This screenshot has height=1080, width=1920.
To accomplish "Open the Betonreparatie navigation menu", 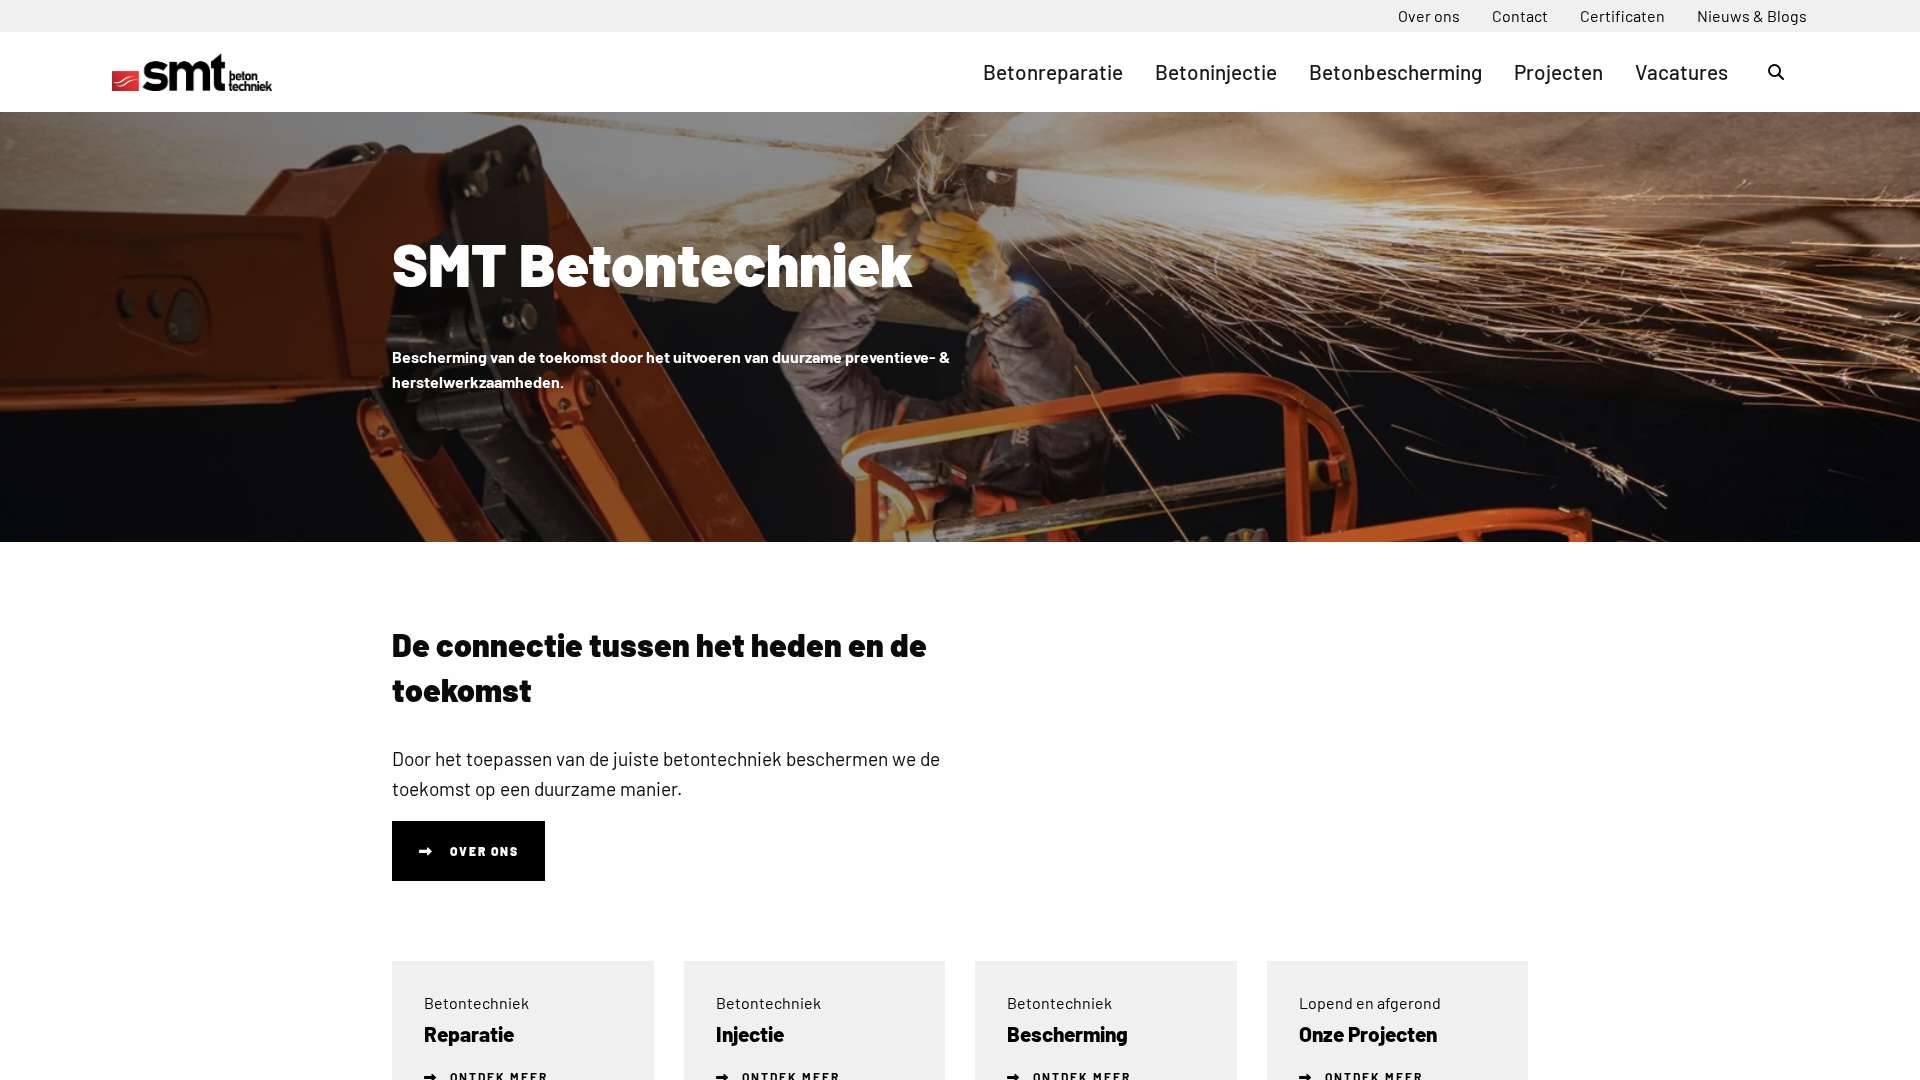I will coord(1052,72).
